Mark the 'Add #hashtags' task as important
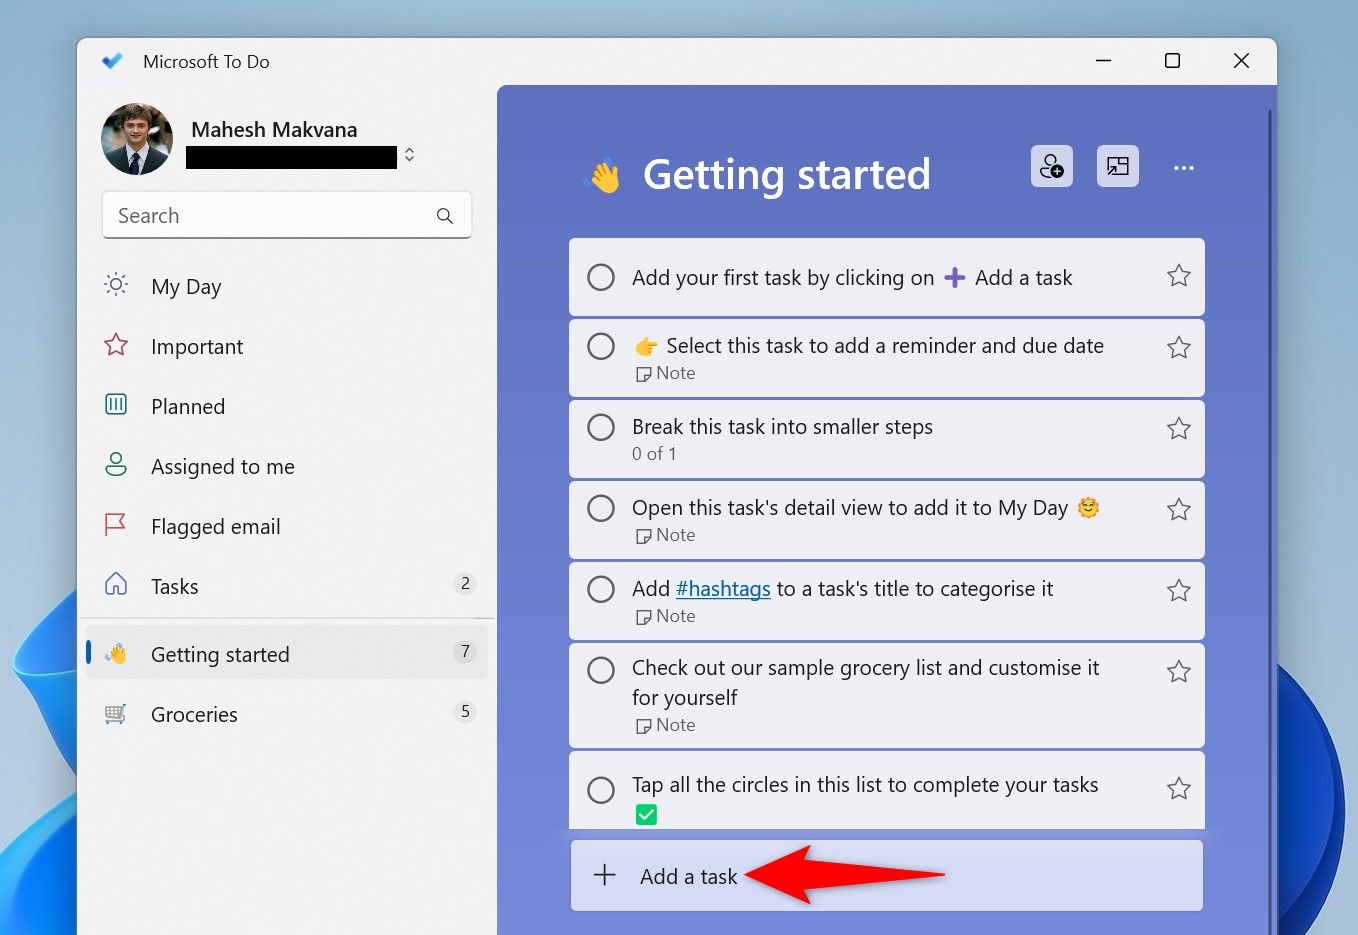 (x=1179, y=591)
